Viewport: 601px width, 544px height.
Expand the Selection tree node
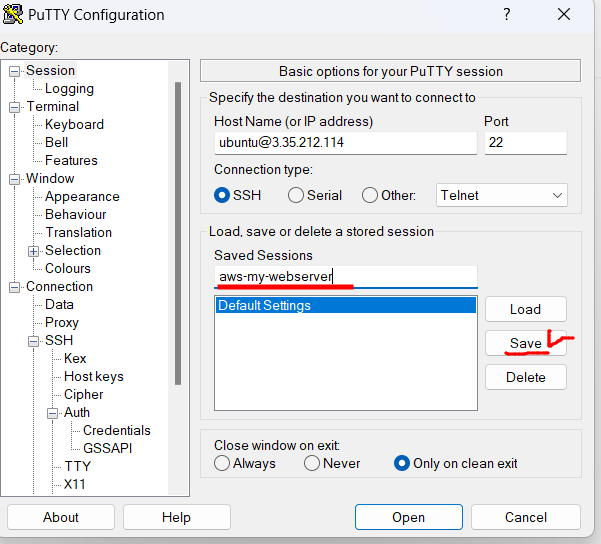33,251
